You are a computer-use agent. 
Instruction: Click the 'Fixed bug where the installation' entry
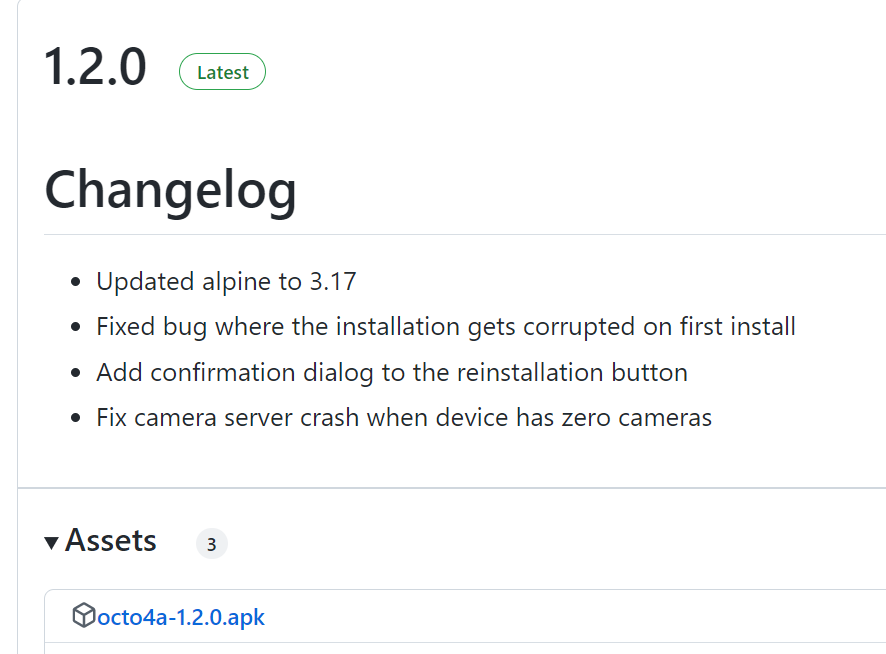coord(446,327)
